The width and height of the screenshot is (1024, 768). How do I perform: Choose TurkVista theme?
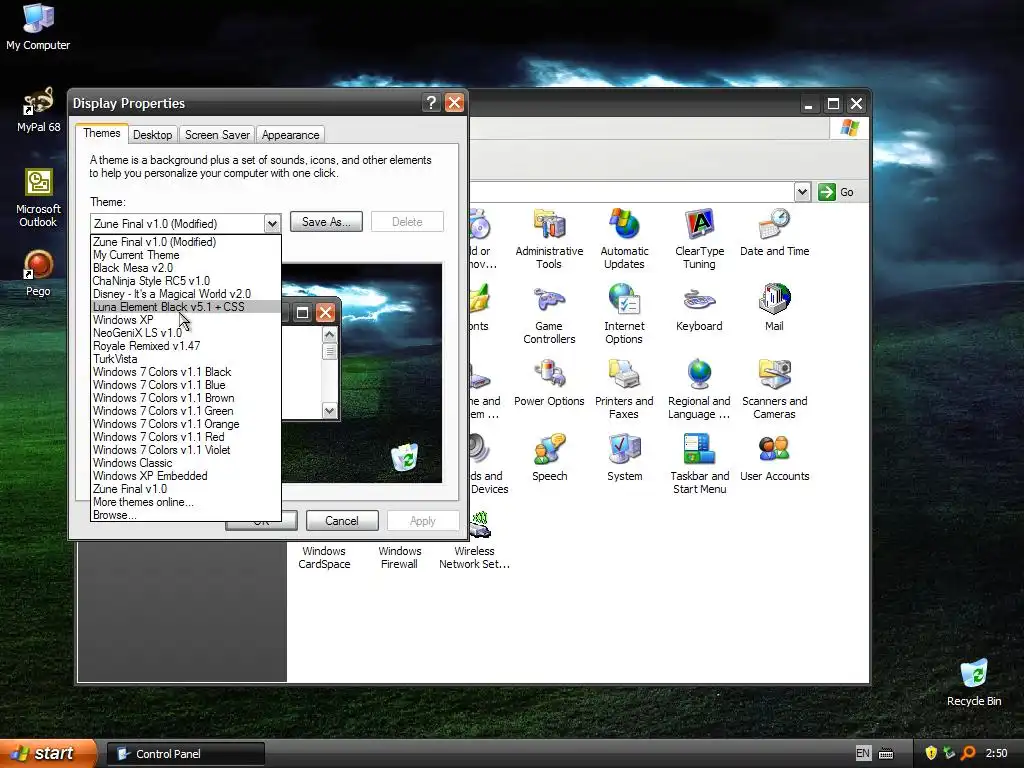[186, 359]
